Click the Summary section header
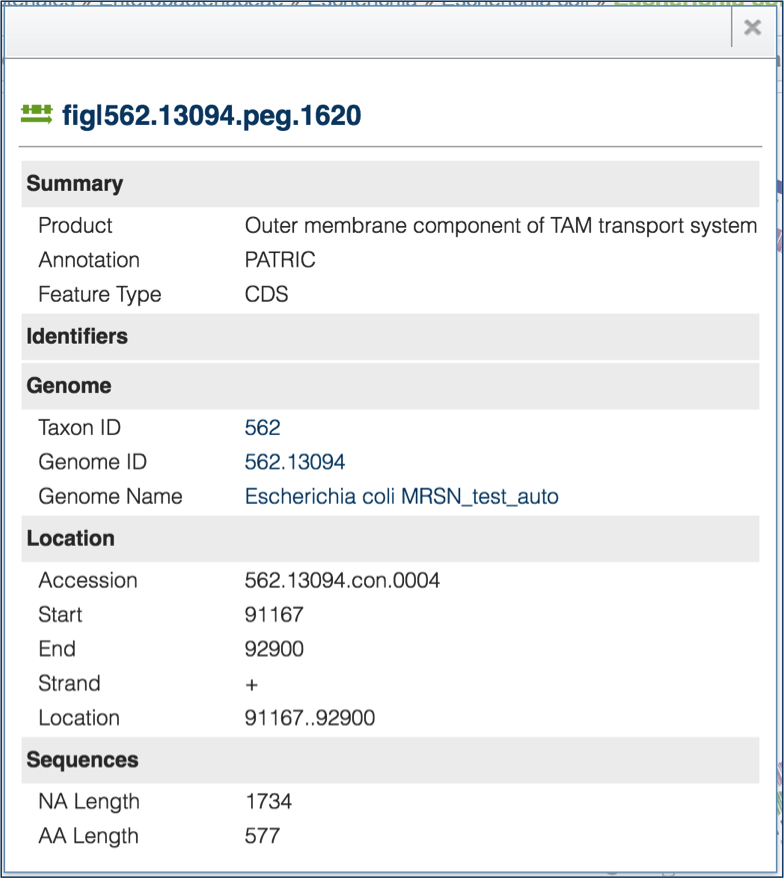Screen dimensions: 784x878 (x=75, y=184)
